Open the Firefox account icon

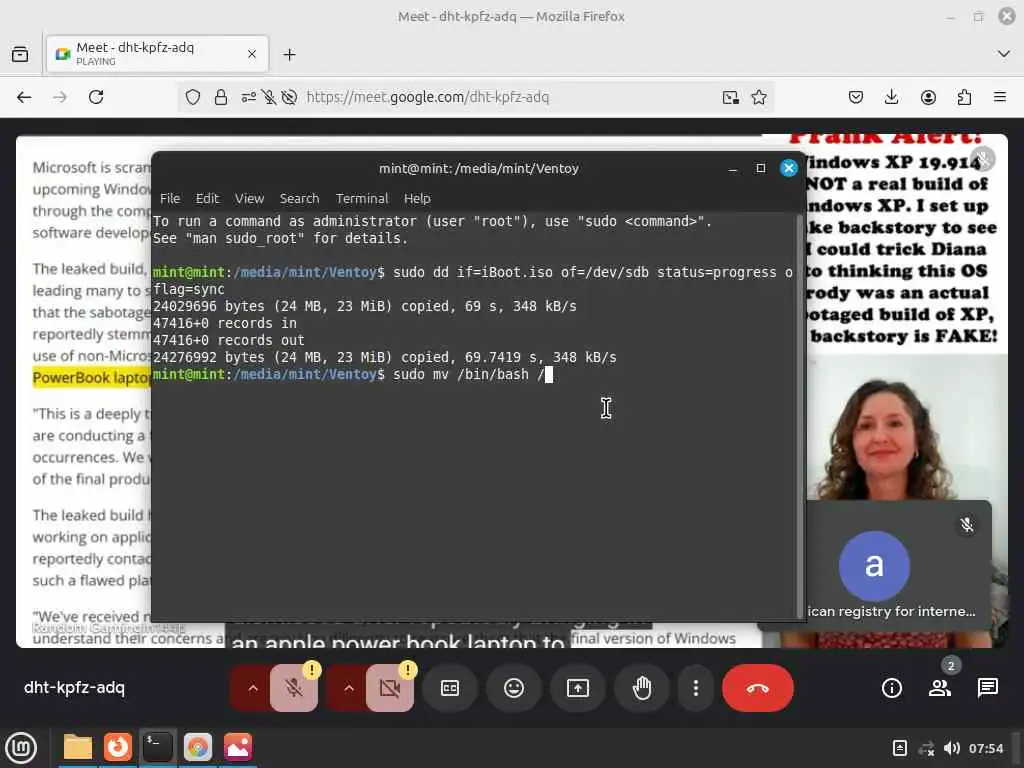[x=928, y=97]
